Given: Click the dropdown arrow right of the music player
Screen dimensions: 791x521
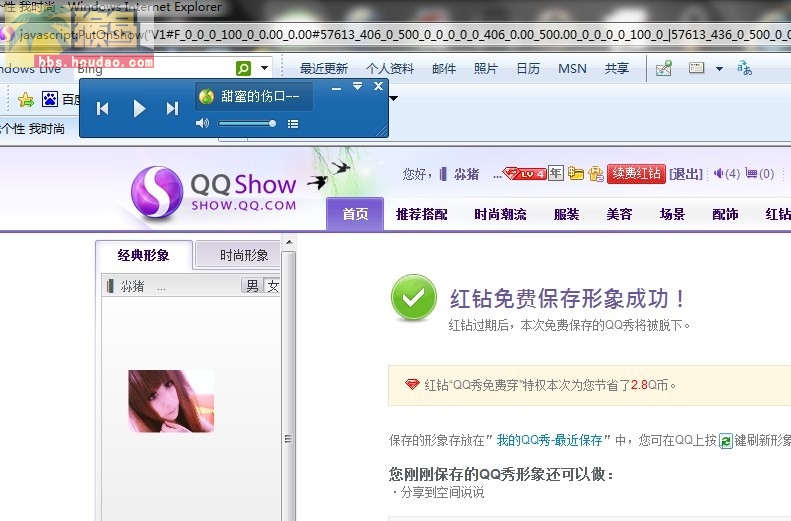Looking at the screenshot, I should click(x=393, y=98).
